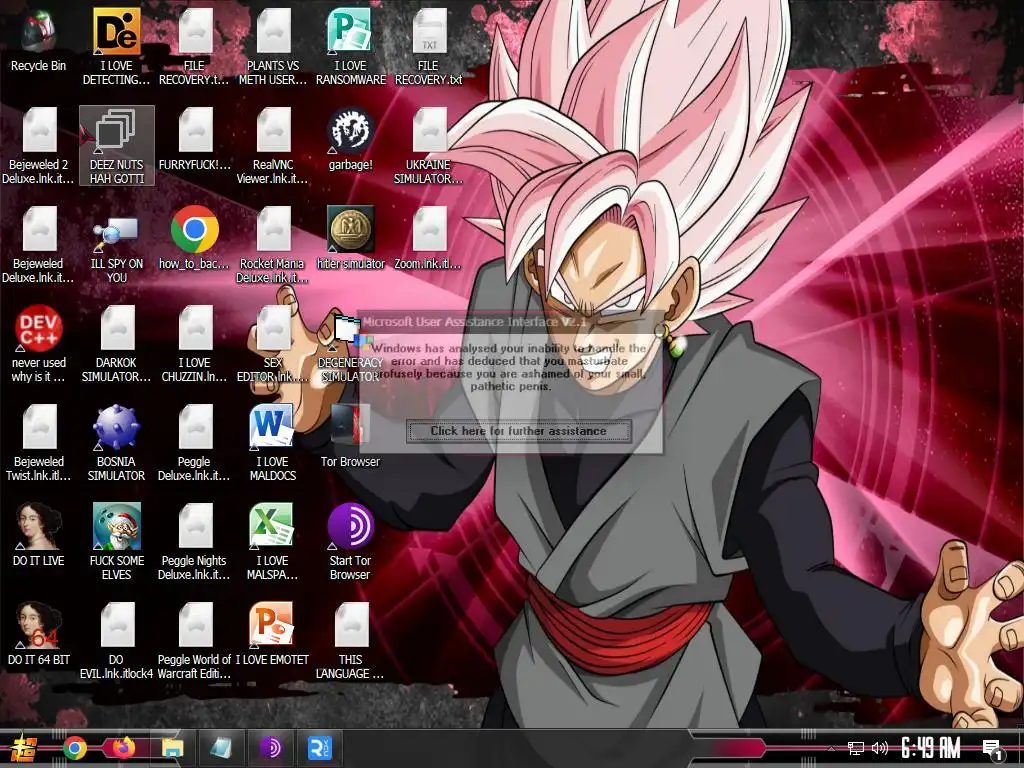Open the volume control tray icon
This screenshot has height=768, width=1024.
[880, 748]
